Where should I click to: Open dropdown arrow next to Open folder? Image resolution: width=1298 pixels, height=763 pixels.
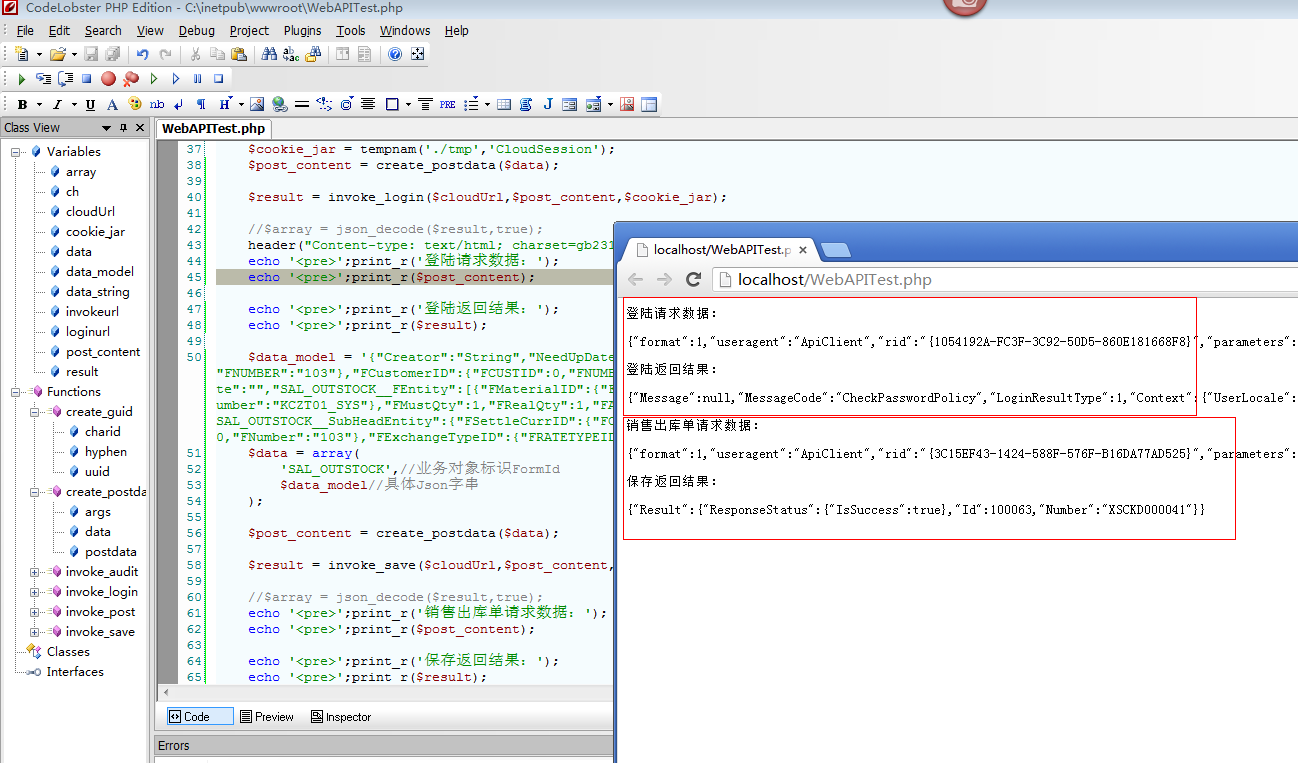pos(74,55)
